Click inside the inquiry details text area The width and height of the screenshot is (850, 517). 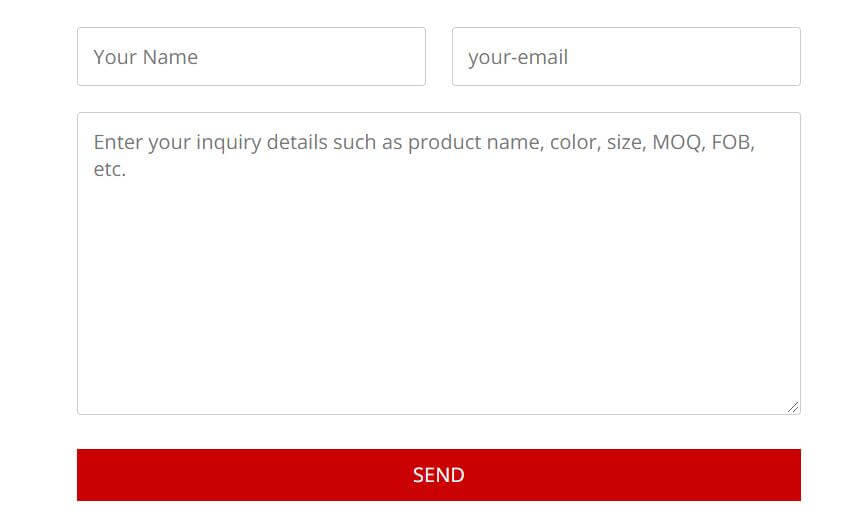[x=439, y=263]
